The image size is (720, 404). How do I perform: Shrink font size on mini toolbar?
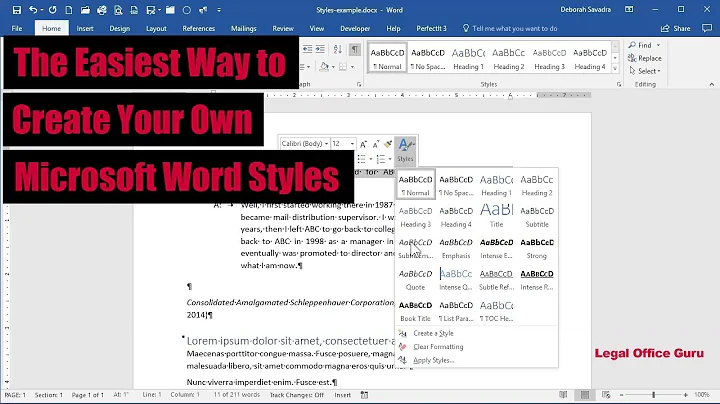click(x=376, y=144)
